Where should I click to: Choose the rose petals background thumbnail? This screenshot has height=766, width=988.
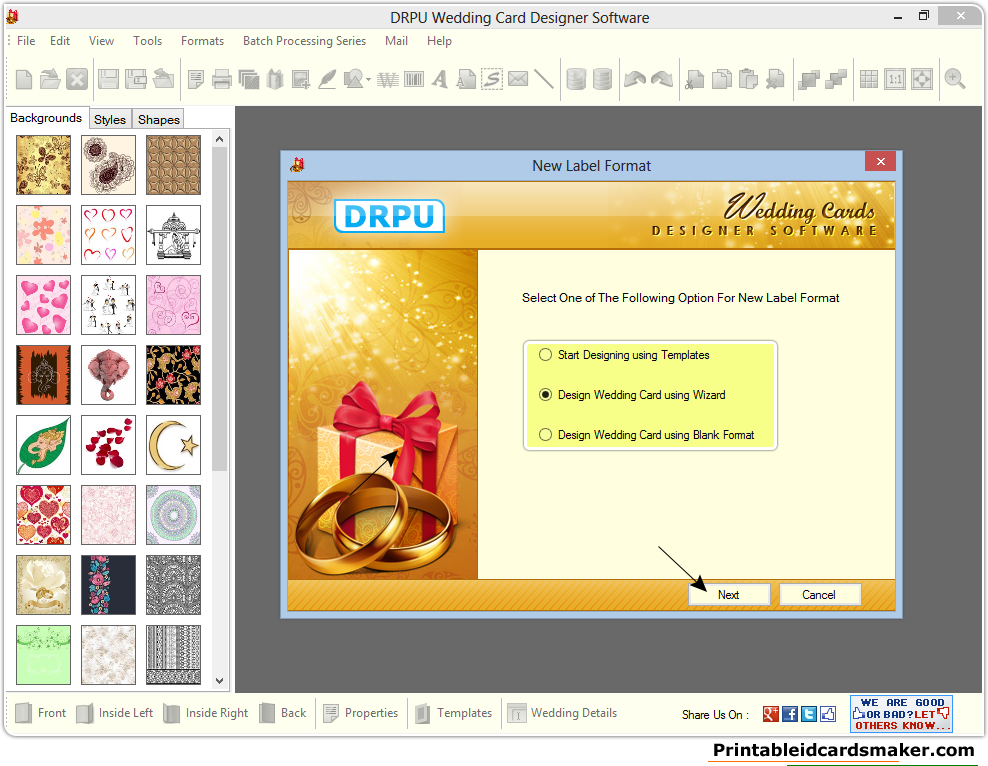coord(108,445)
